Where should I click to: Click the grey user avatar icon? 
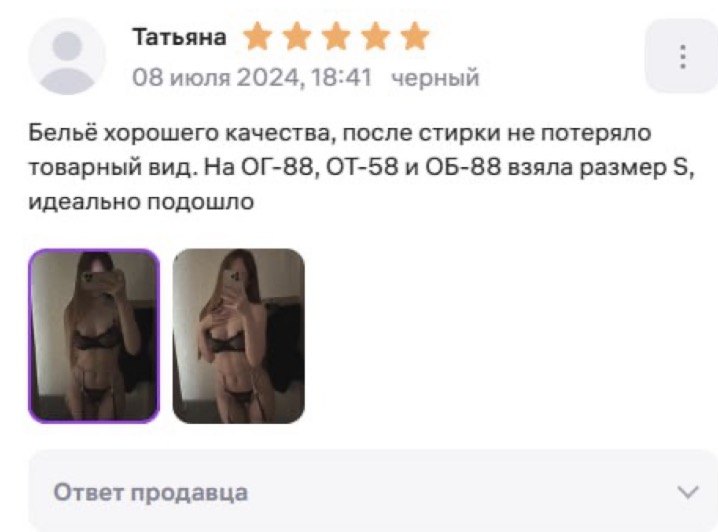[67, 56]
